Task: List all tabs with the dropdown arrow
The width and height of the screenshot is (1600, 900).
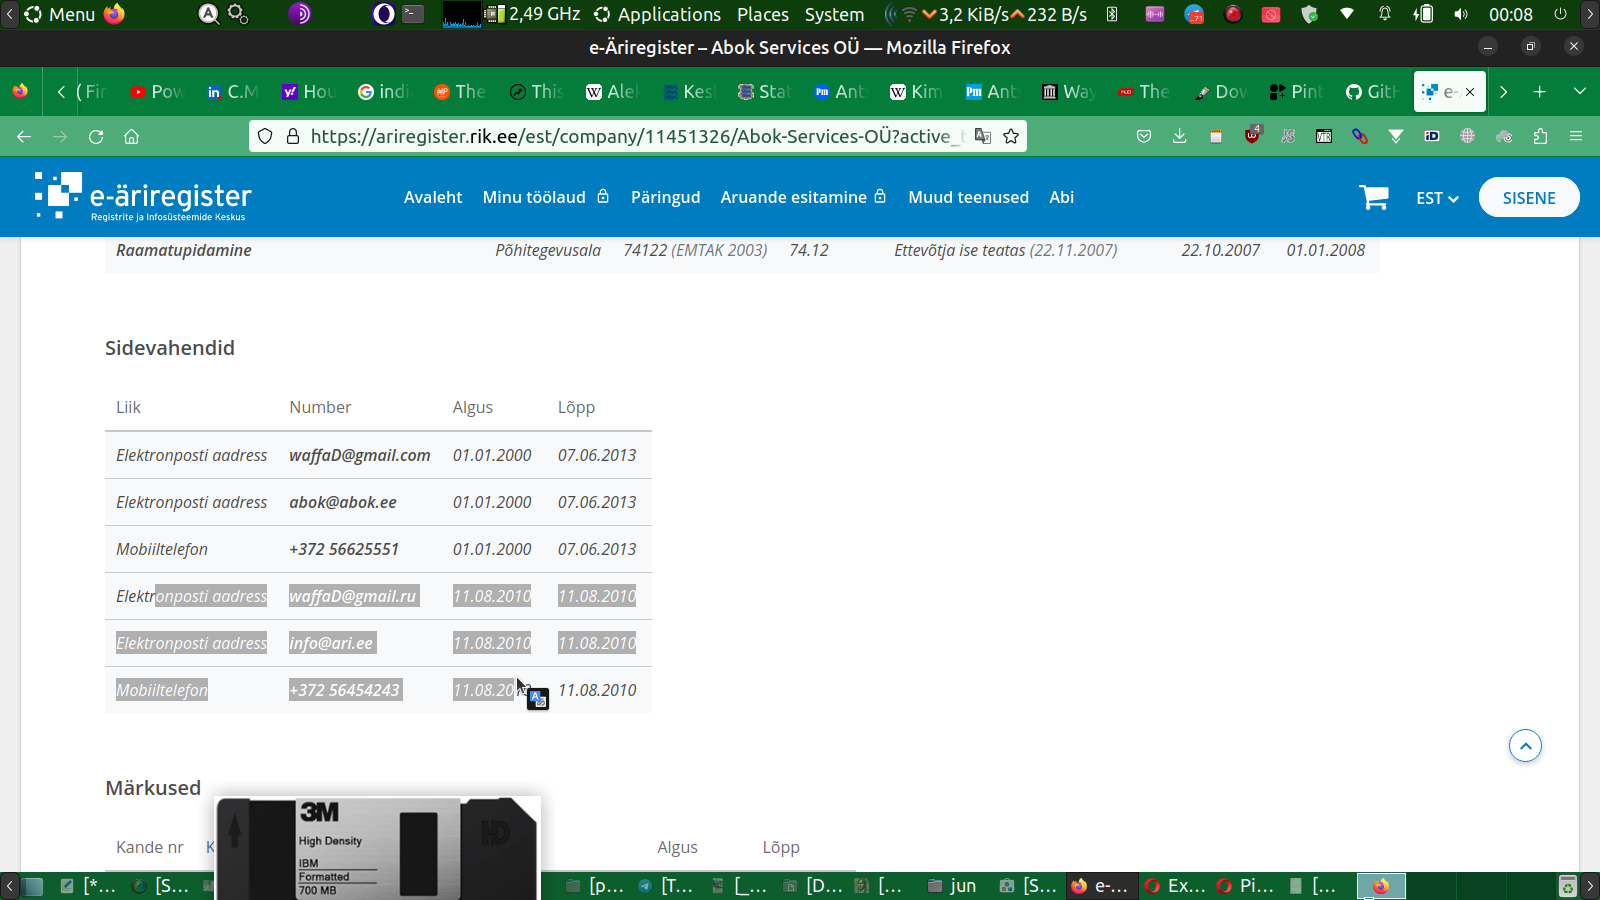Action: pyautogui.click(x=1580, y=91)
